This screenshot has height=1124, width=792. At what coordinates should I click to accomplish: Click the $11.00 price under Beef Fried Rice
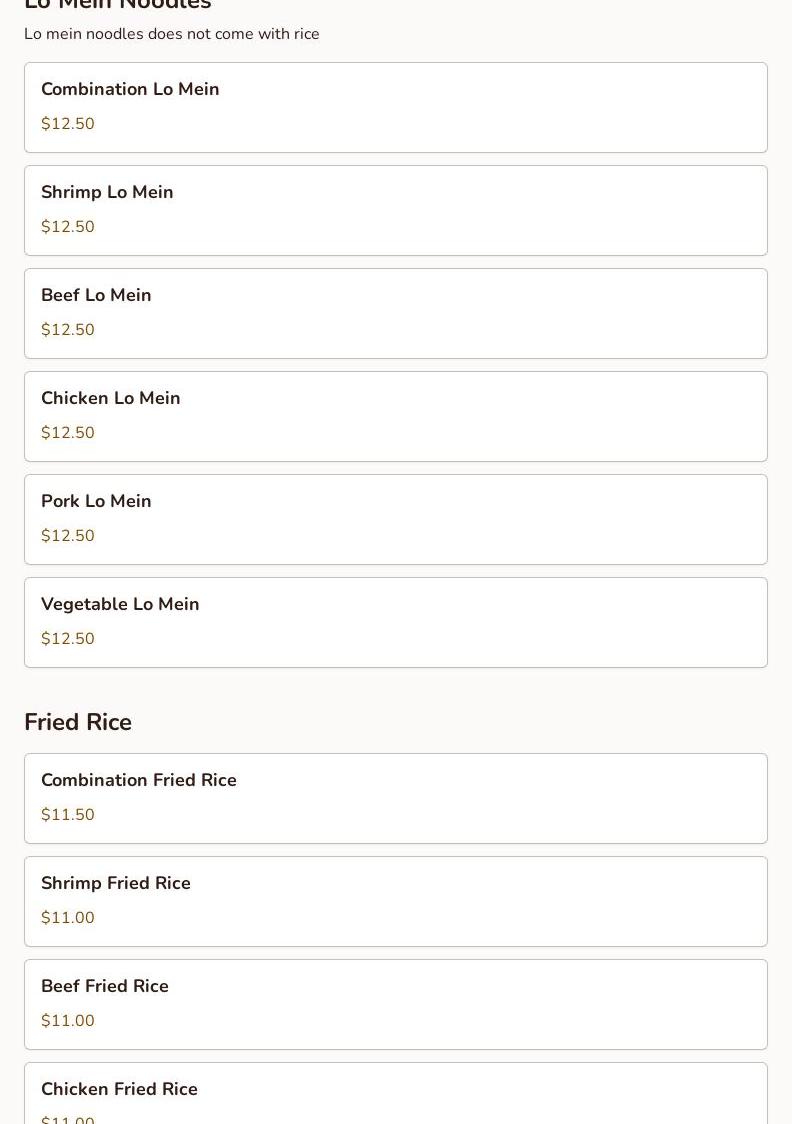click(x=68, y=1021)
